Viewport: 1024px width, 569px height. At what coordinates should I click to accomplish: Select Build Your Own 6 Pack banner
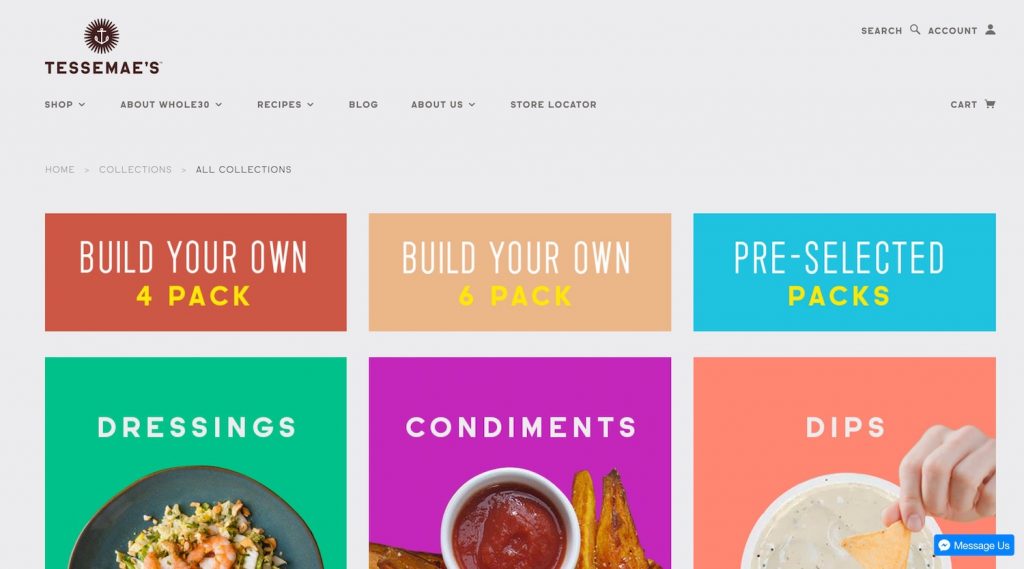pos(520,272)
